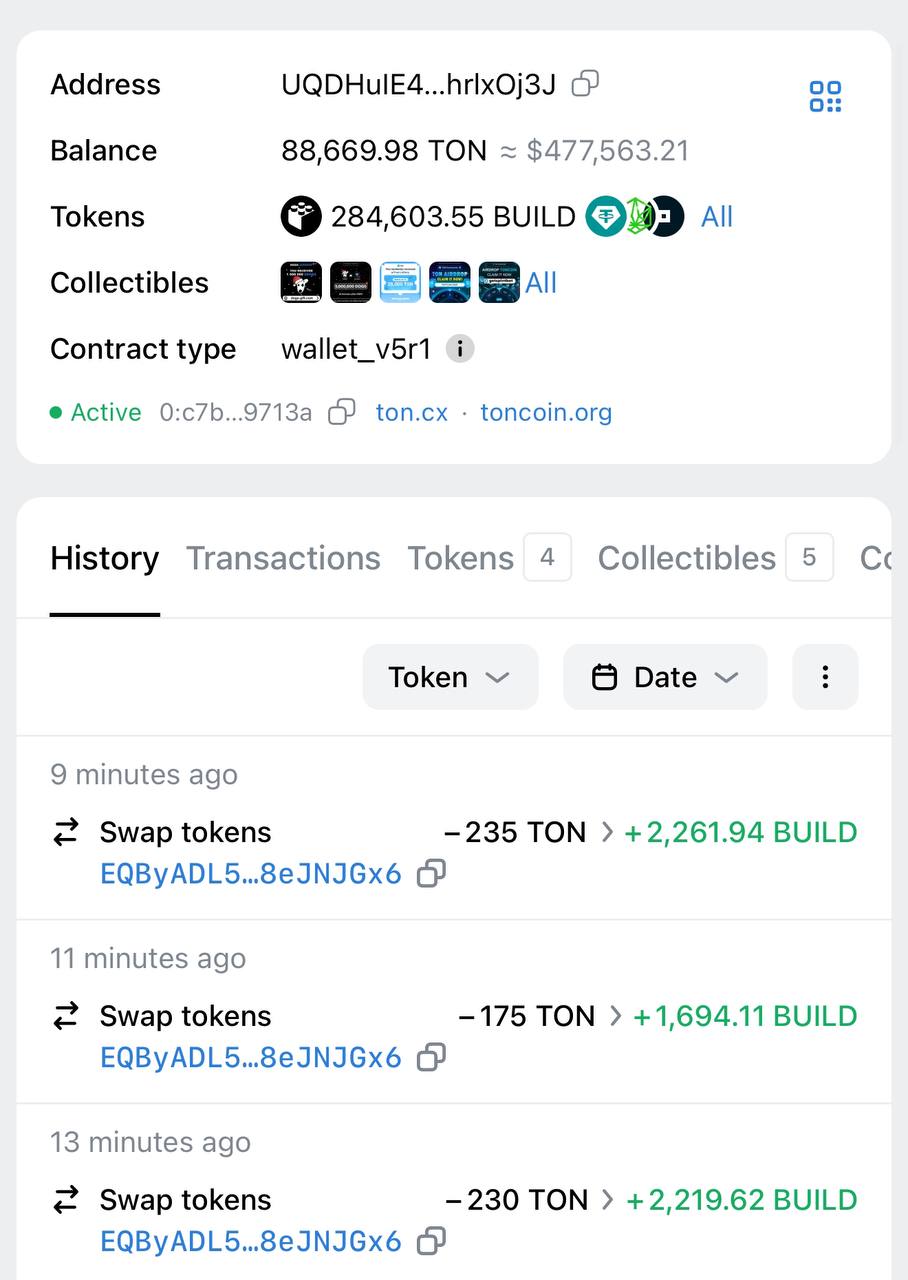Switch to the Transactions tab

283,558
